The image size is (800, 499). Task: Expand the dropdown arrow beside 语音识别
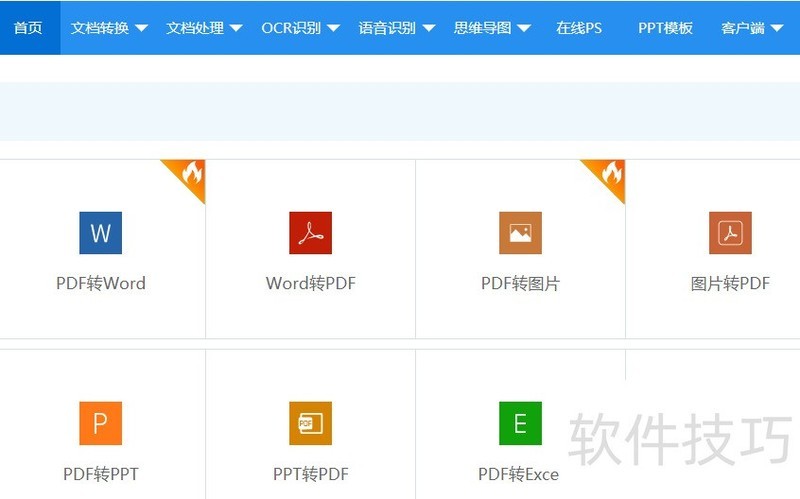pyautogui.click(x=429, y=28)
